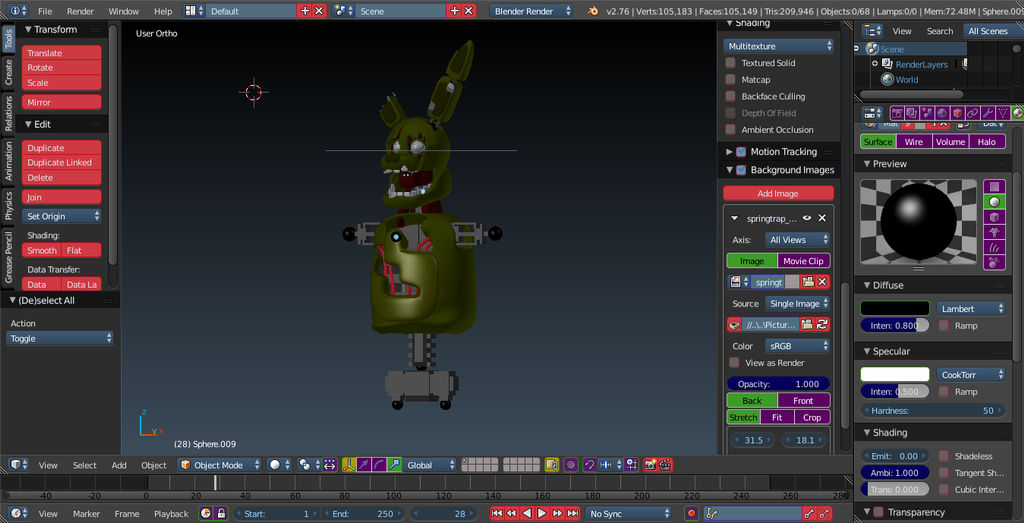Image resolution: width=1024 pixels, height=523 pixels.
Task: Open sRGB color space dropdown
Action: (797, 345)
